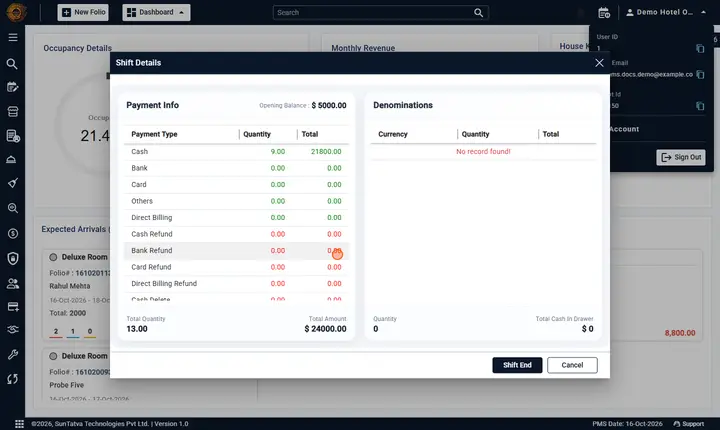The width and height of the screenshot is (720, 430).
Task: Open the folio report sidebar icon
Action: (x=13, y=136)
